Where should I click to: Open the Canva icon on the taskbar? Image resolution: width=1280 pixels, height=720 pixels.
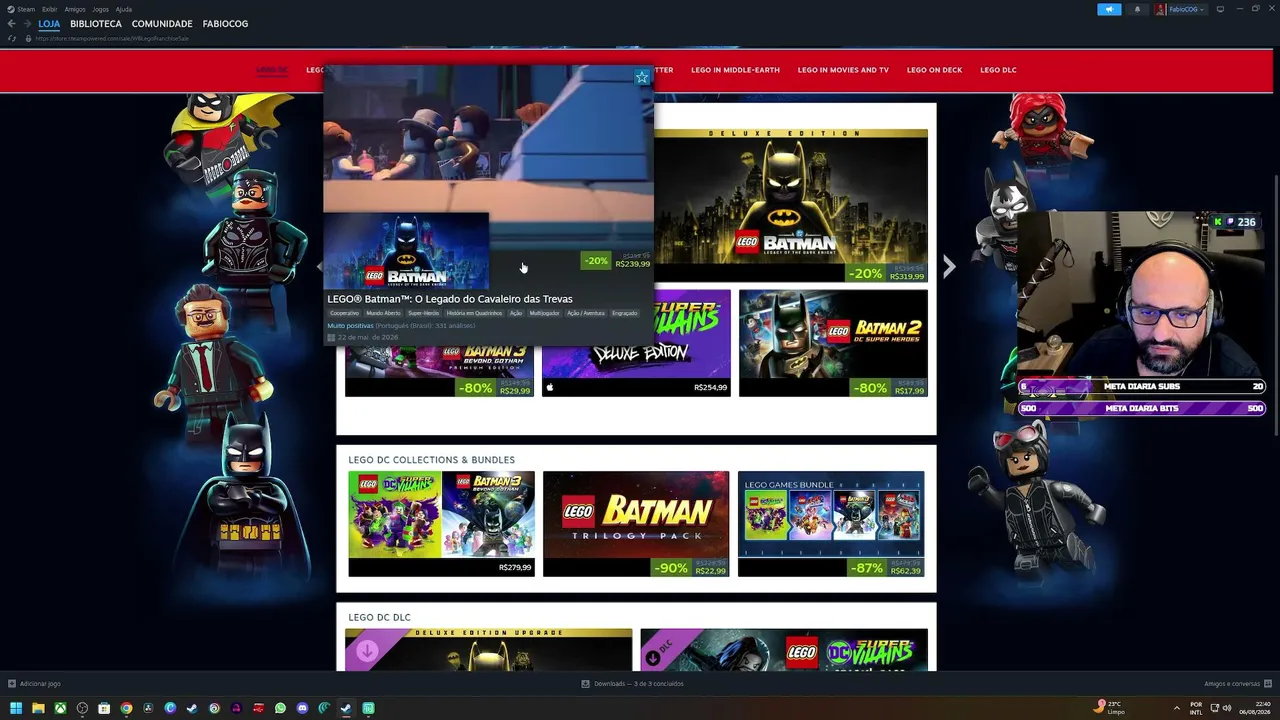(x=170, y=708)
